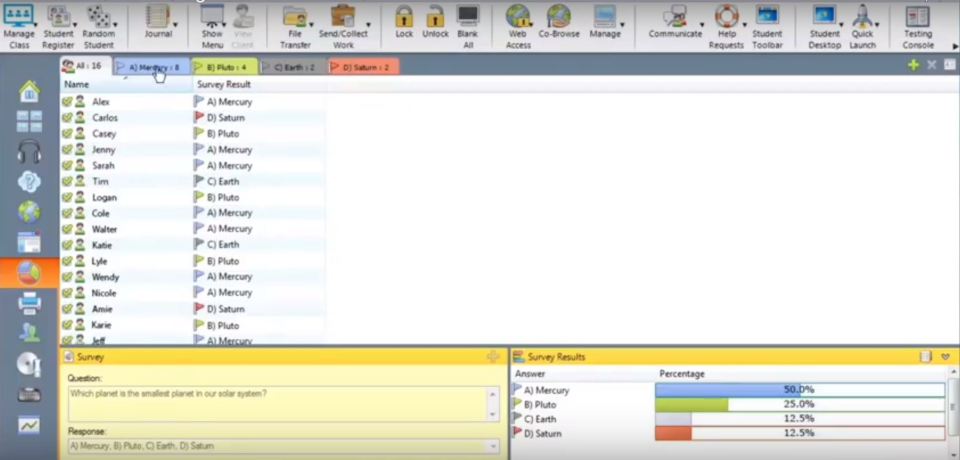This screenshot has height=460, width=960.
Task: Open the Response answers combo box
Action: click(283, 447)
